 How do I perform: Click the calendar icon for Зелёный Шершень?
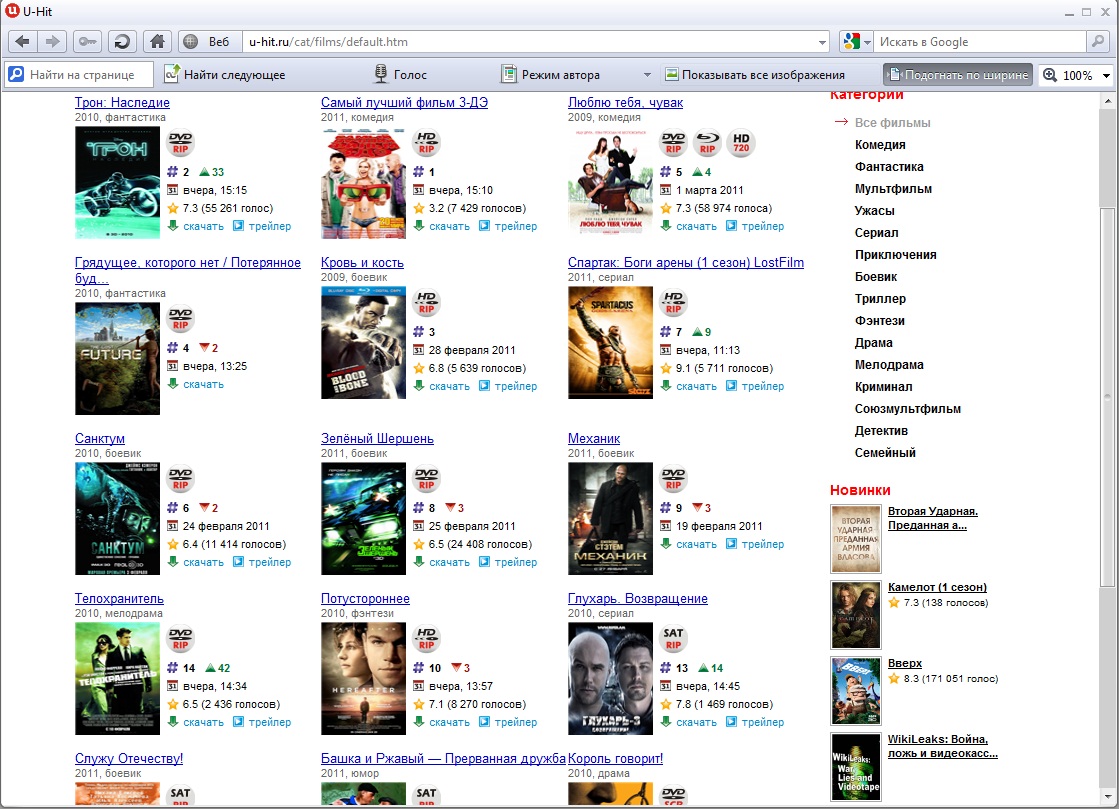[419, 526]
